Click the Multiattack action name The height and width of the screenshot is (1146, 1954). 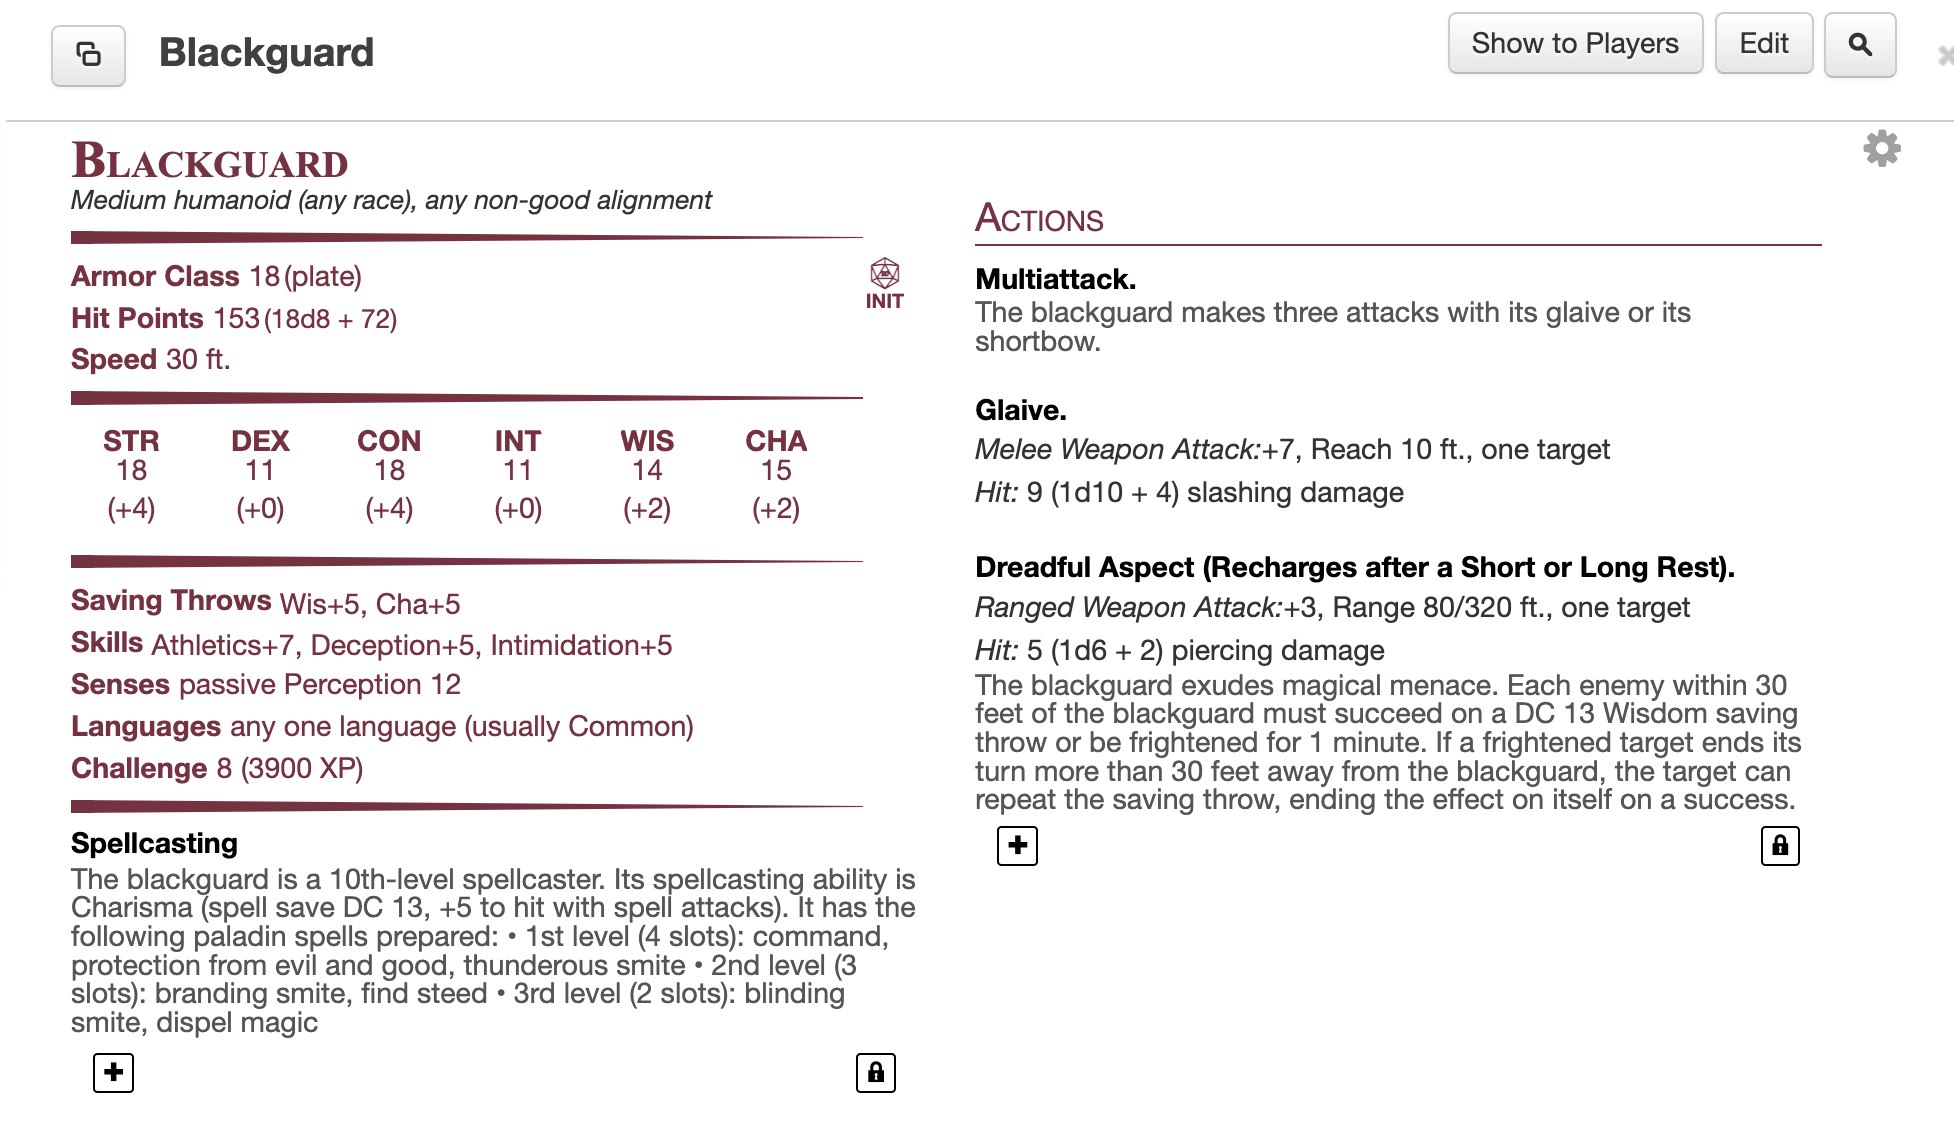1055,279
